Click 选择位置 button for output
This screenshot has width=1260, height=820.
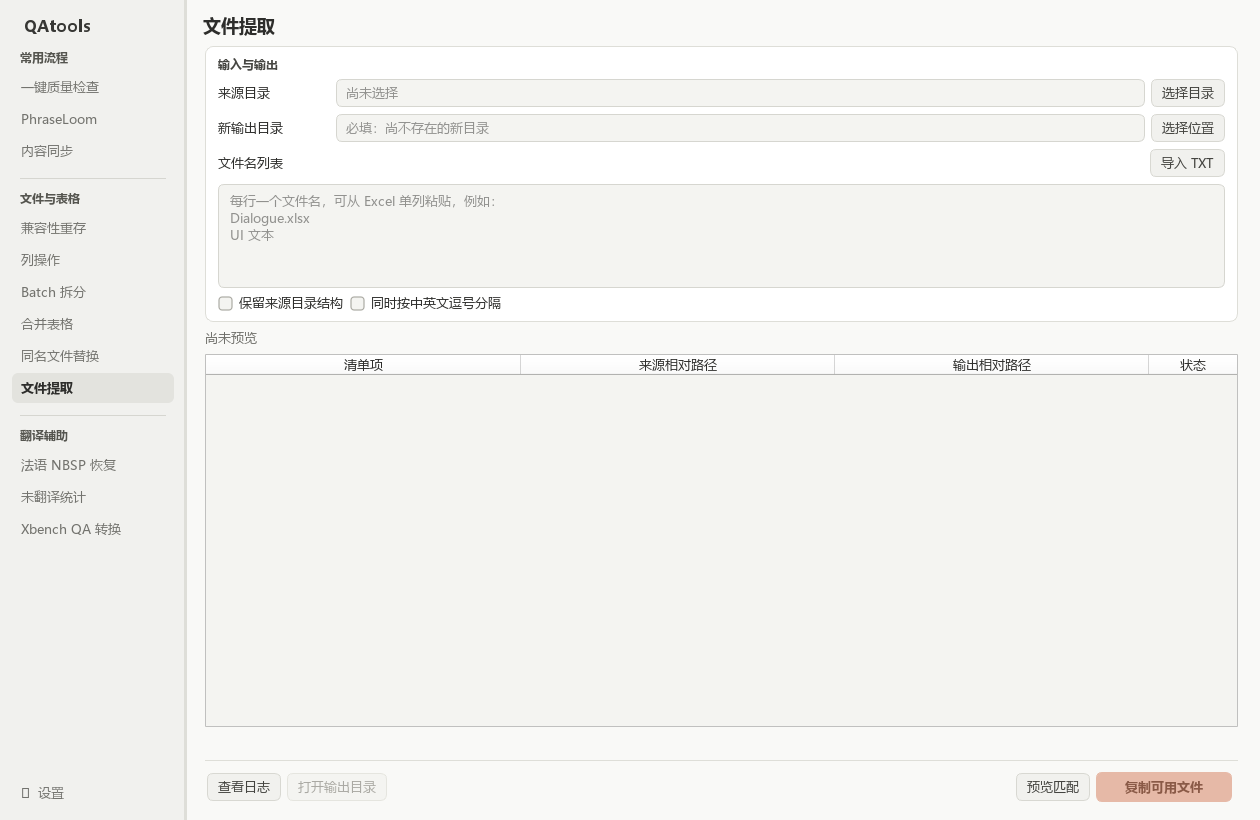pyautogui.click(x=1188, y=128)
